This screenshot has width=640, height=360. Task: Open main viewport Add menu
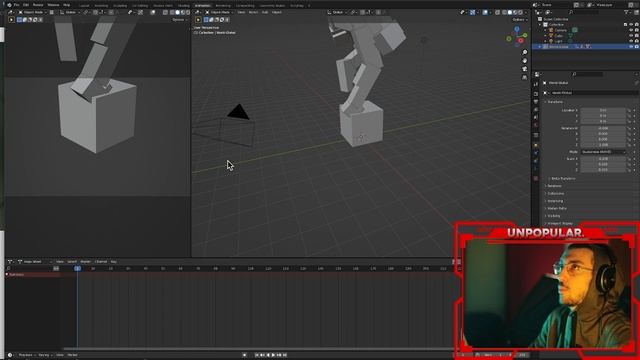(x=265, y=12)
